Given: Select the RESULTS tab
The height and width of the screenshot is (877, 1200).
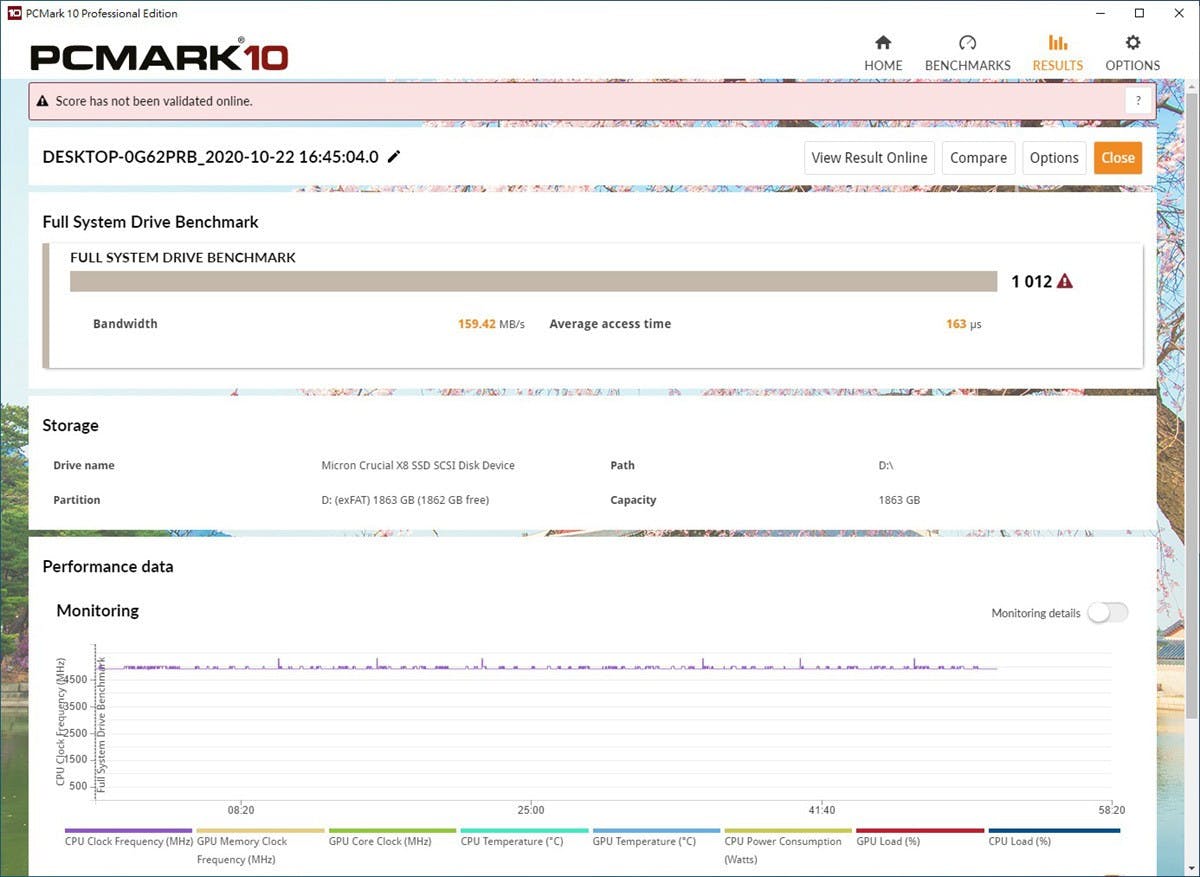Looking at the screenshot, I should click(x=1057, y=54).
